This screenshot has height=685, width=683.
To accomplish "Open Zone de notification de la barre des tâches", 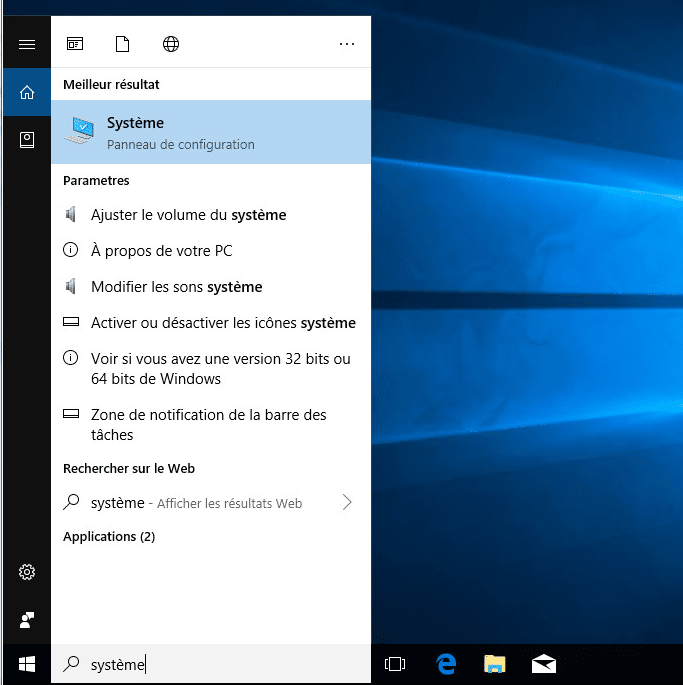I will [x=211, y=425].
